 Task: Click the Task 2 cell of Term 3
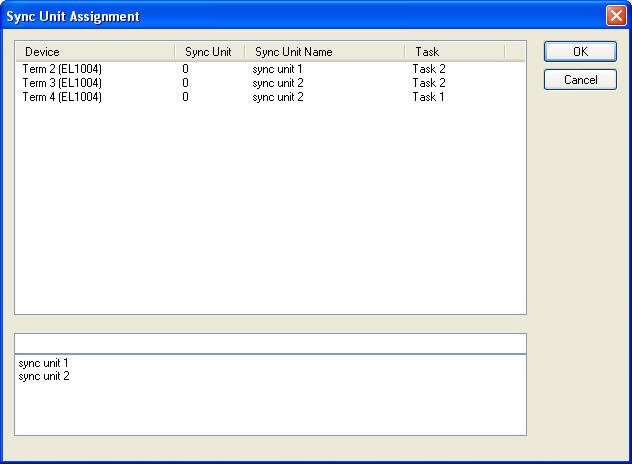click(x=428, y=83)
